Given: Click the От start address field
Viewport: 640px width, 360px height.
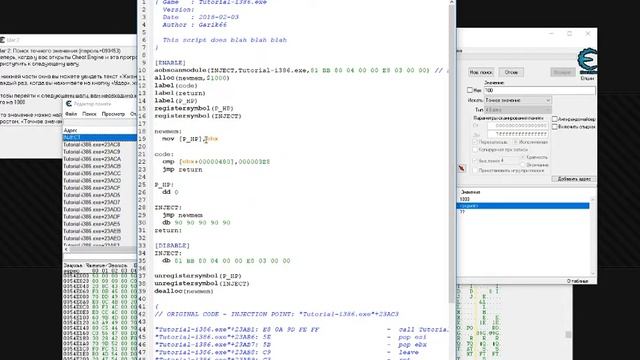Looking at the screenshot, I should point(517,126).
